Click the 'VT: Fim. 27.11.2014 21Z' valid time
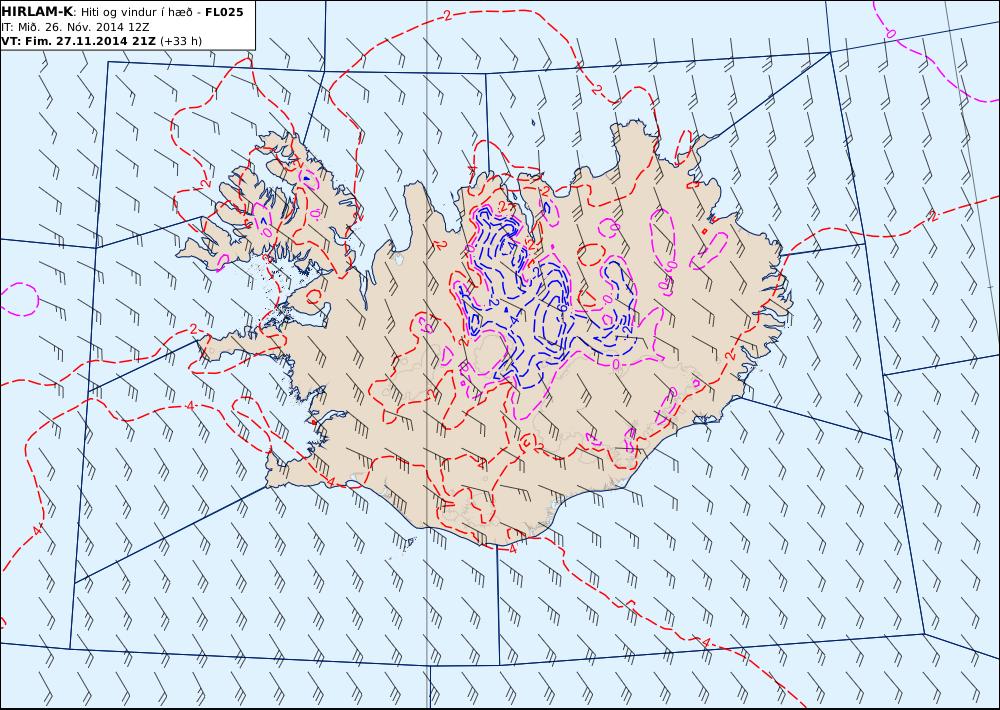This screenshot has width=1000, height=710. [78, 41]
